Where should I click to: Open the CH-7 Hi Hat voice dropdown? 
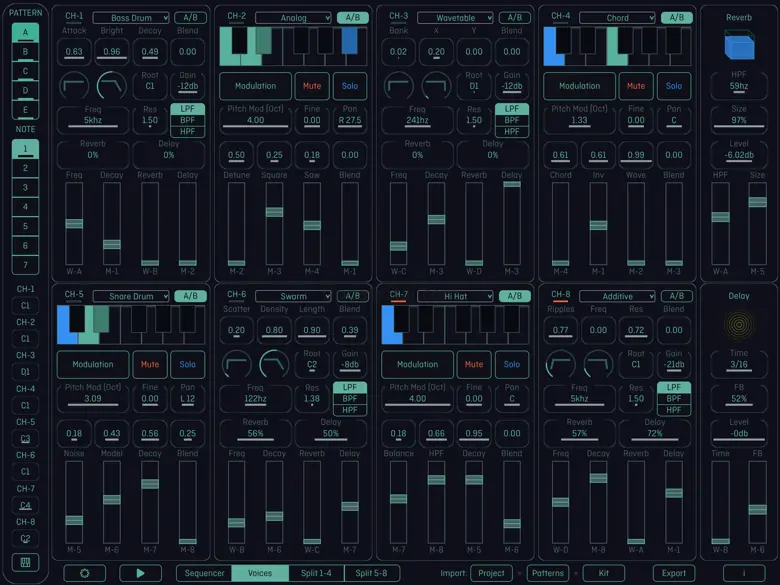[456, 296]
